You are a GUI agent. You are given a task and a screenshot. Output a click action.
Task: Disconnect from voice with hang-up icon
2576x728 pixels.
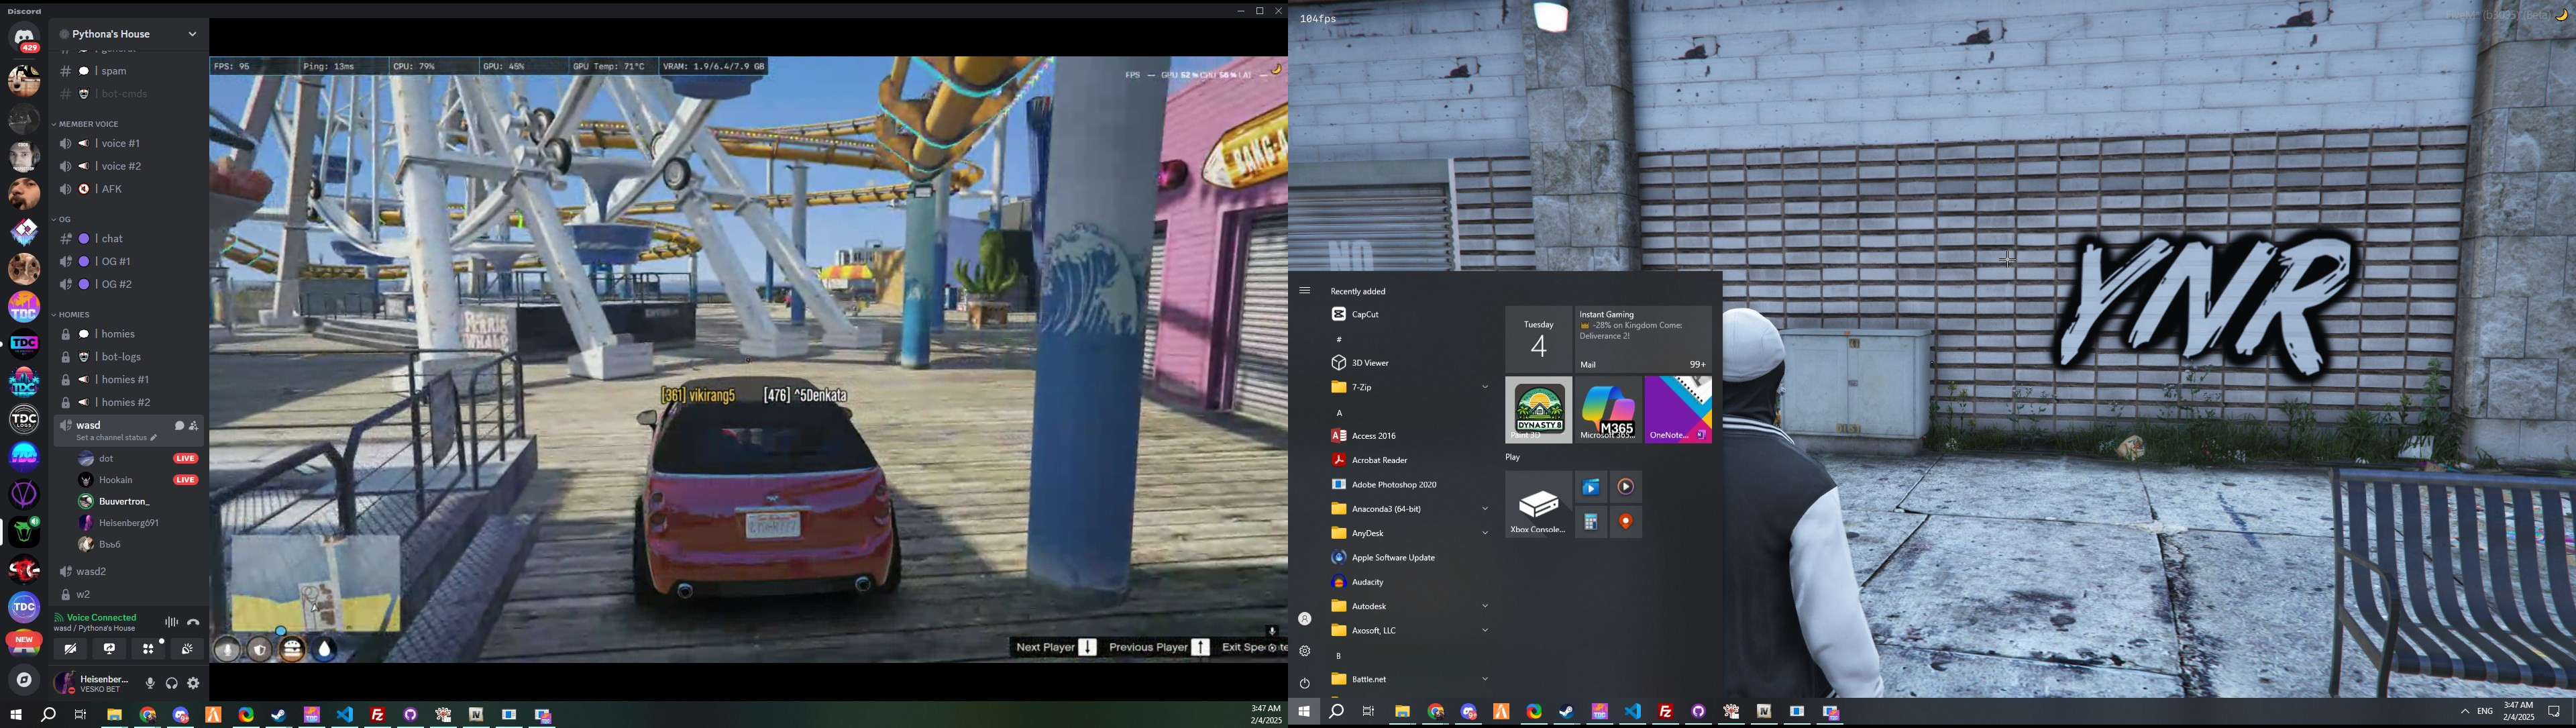coord(193,622)
